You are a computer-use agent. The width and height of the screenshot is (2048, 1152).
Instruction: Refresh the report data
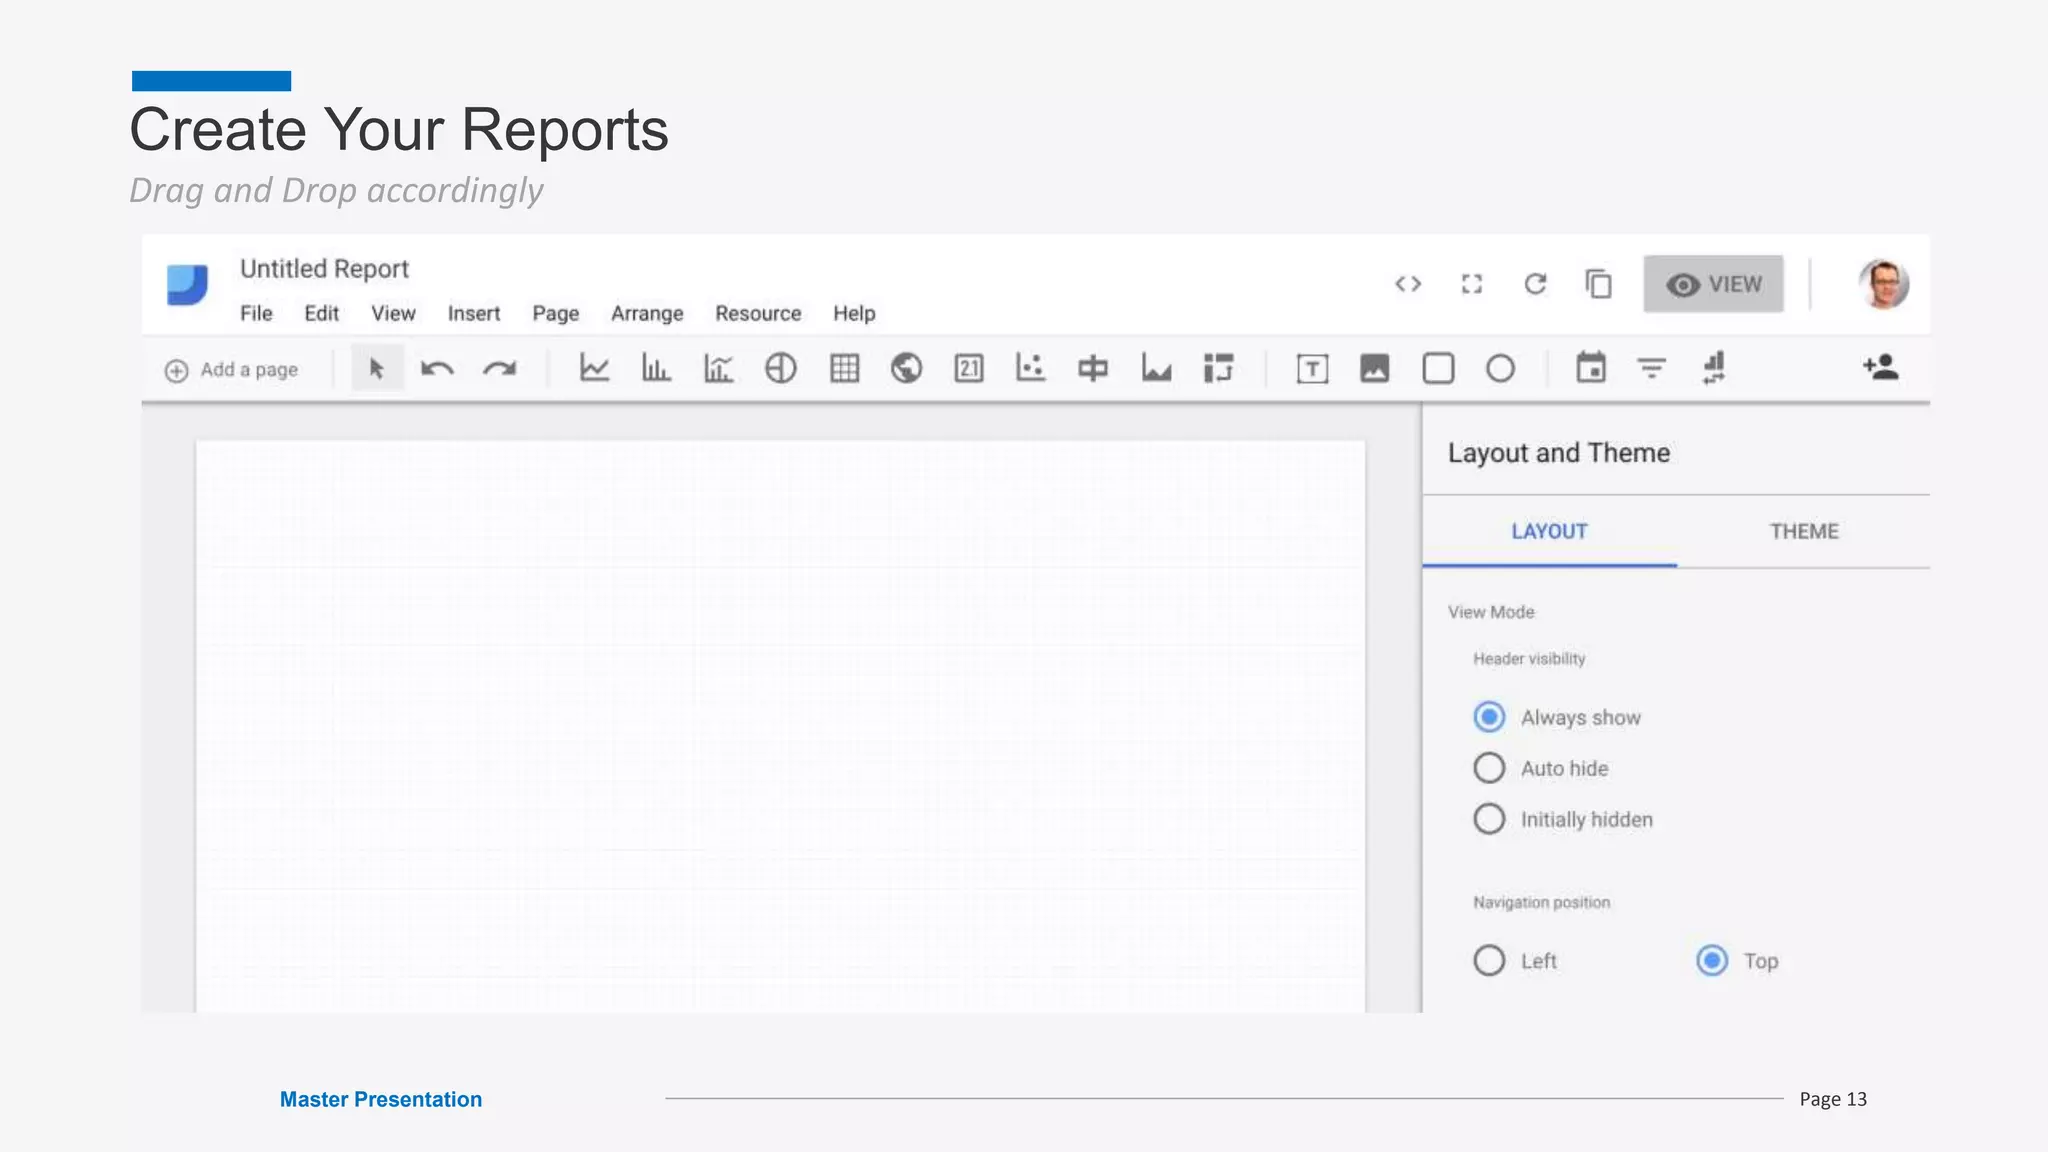[1535, 284]
